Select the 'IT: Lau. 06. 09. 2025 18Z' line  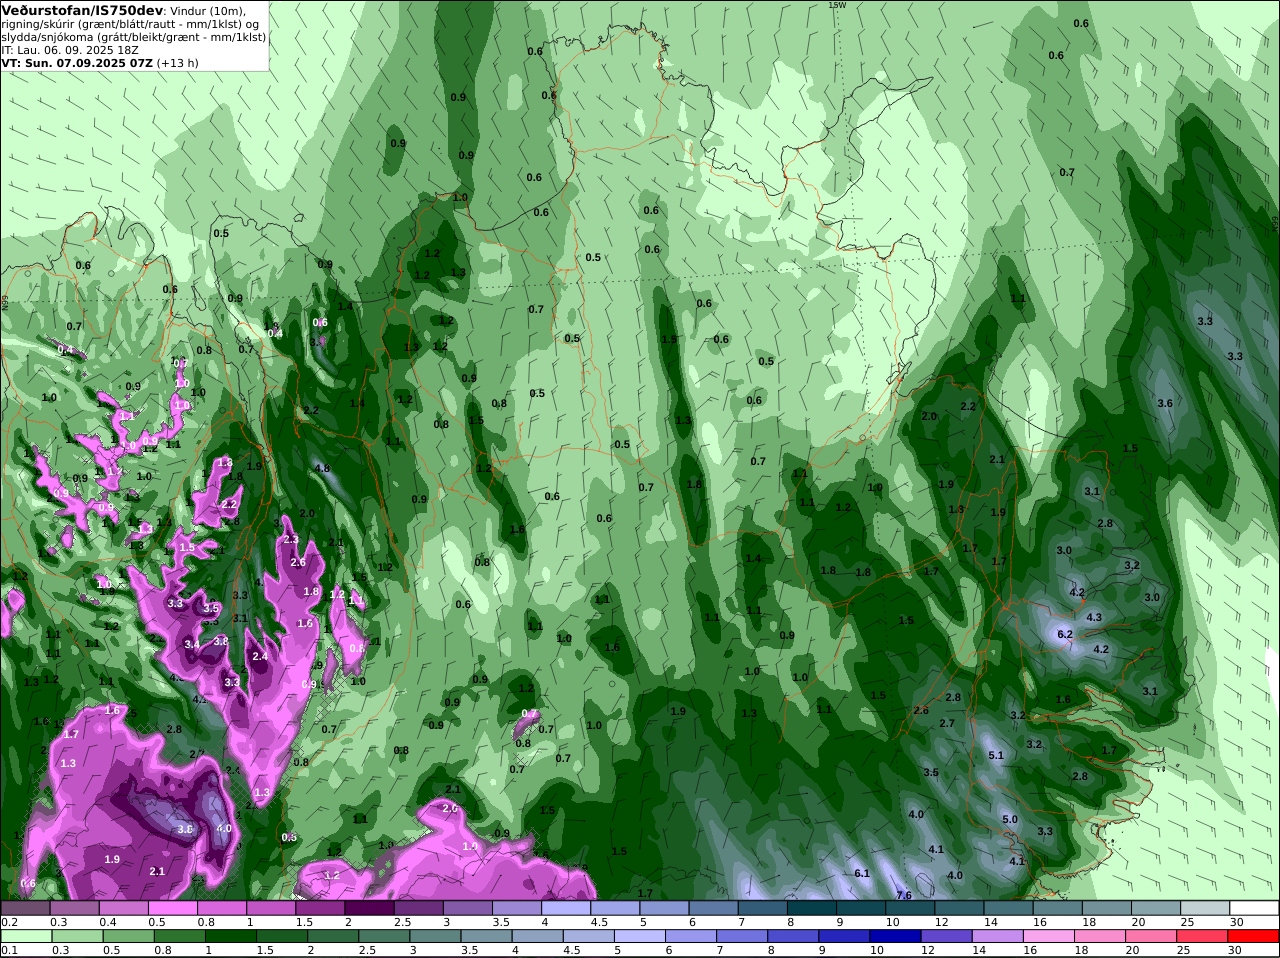(70, 50)
